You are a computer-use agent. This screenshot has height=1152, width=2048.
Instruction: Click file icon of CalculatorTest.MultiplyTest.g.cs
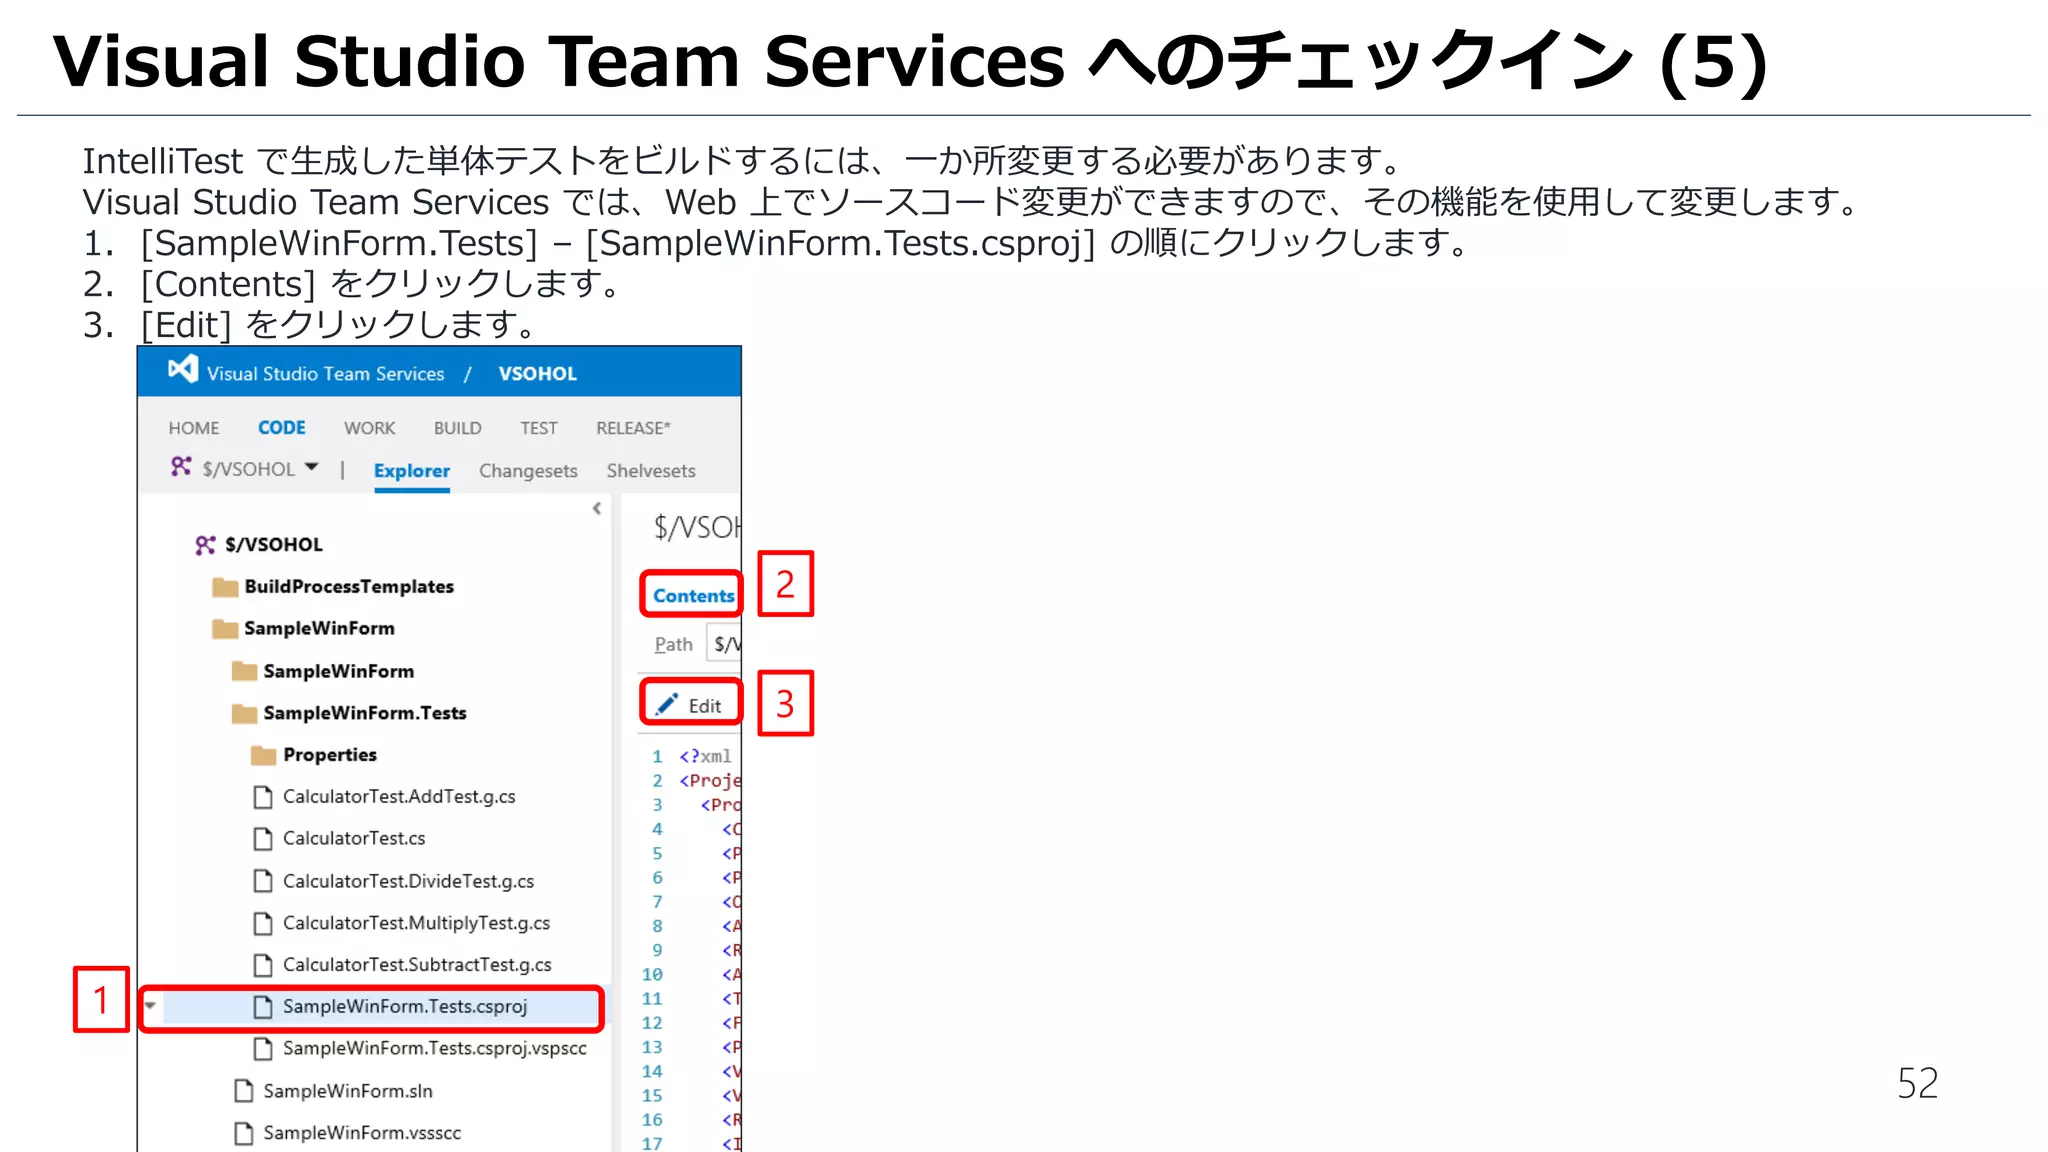(x=263, y=923)
